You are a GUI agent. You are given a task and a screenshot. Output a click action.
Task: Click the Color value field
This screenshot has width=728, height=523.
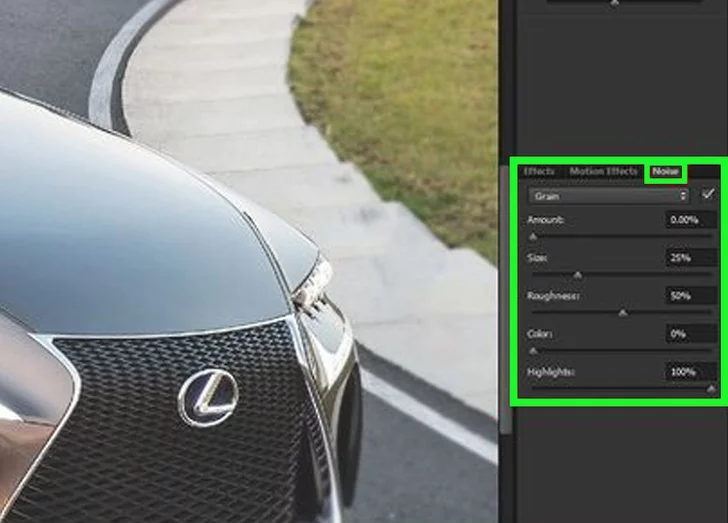[x=691, y=333]
